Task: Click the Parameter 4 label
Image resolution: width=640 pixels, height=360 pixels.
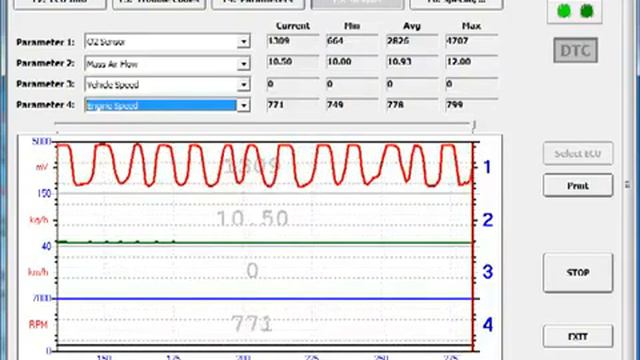Action: 45,105
